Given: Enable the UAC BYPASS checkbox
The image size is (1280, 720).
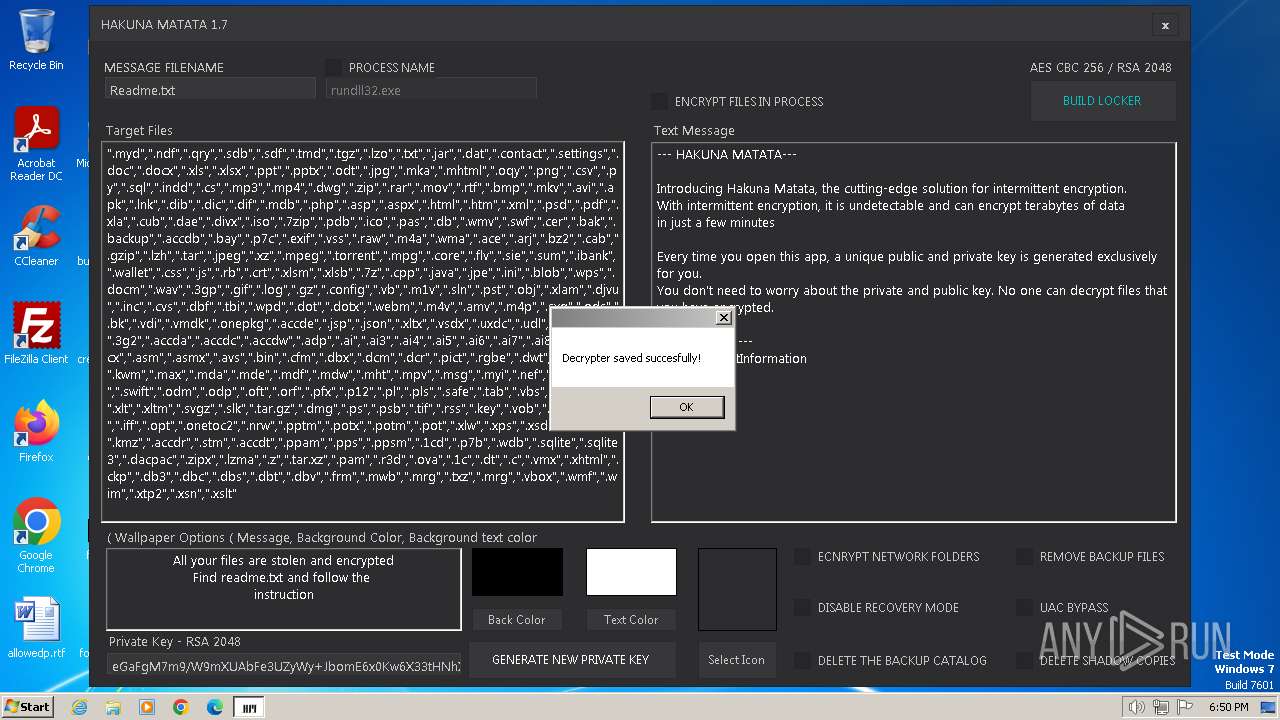Looking at the screenshot, I should (x=1024, y=607).
